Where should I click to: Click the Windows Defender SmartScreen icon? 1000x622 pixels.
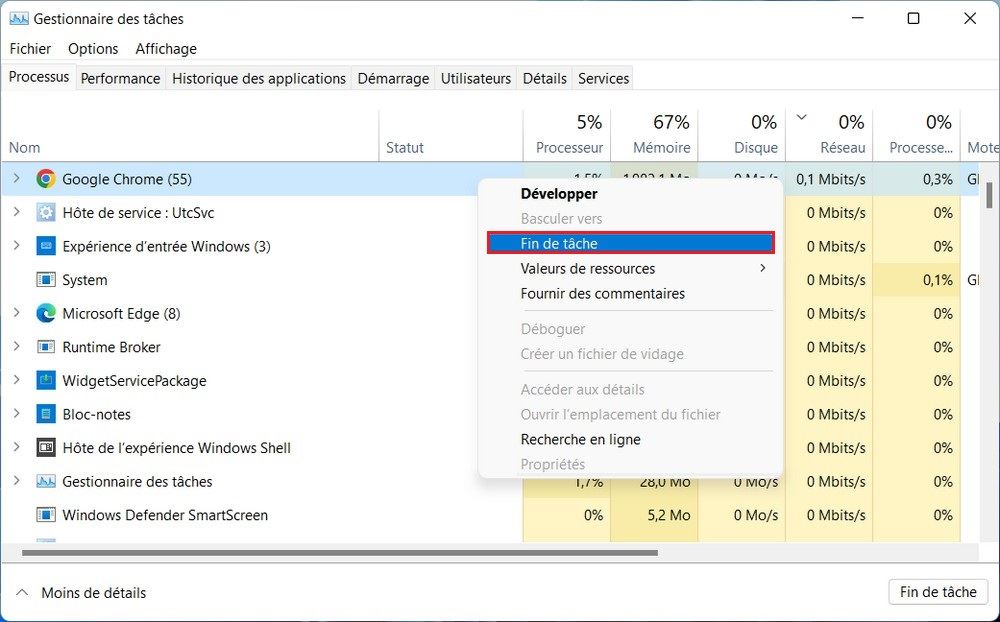(x=45, y=515)
